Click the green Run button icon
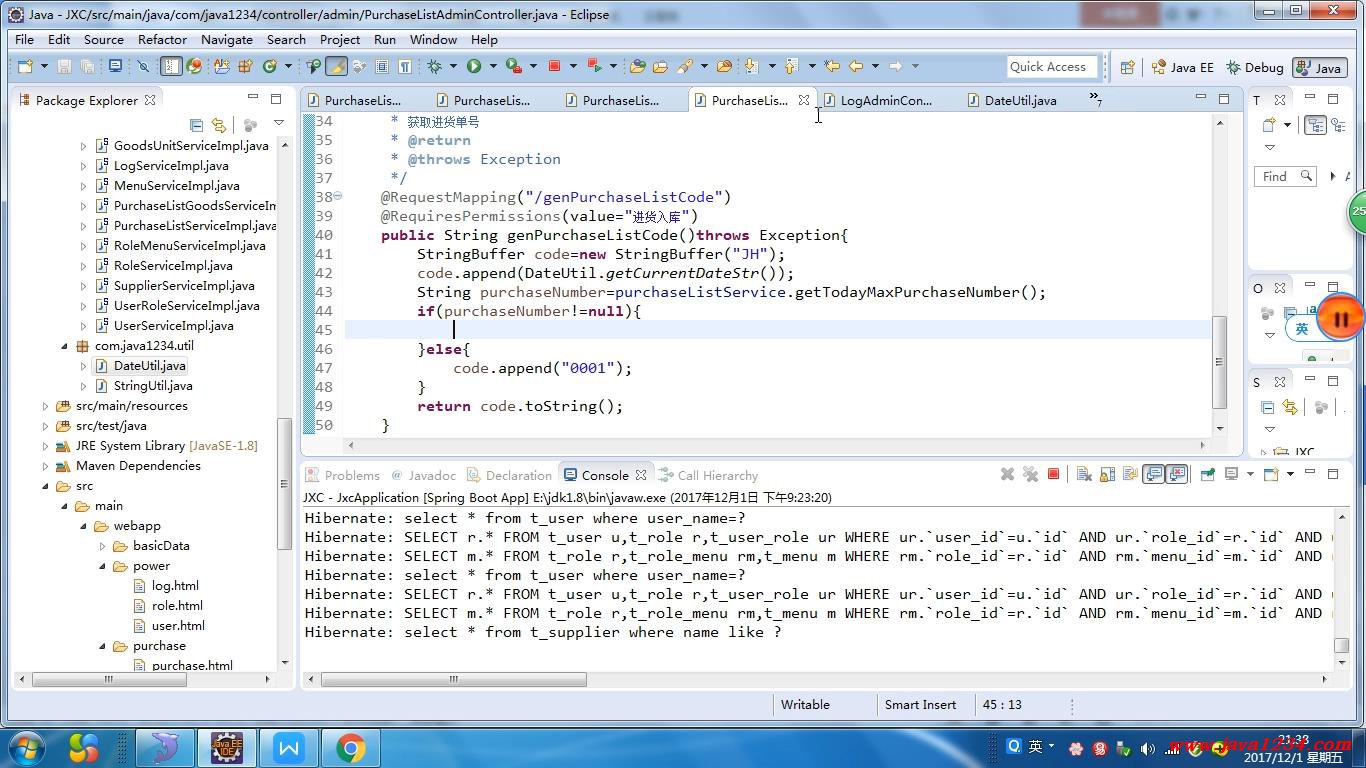Screen dimensions: 1366x768 (474, 66)
